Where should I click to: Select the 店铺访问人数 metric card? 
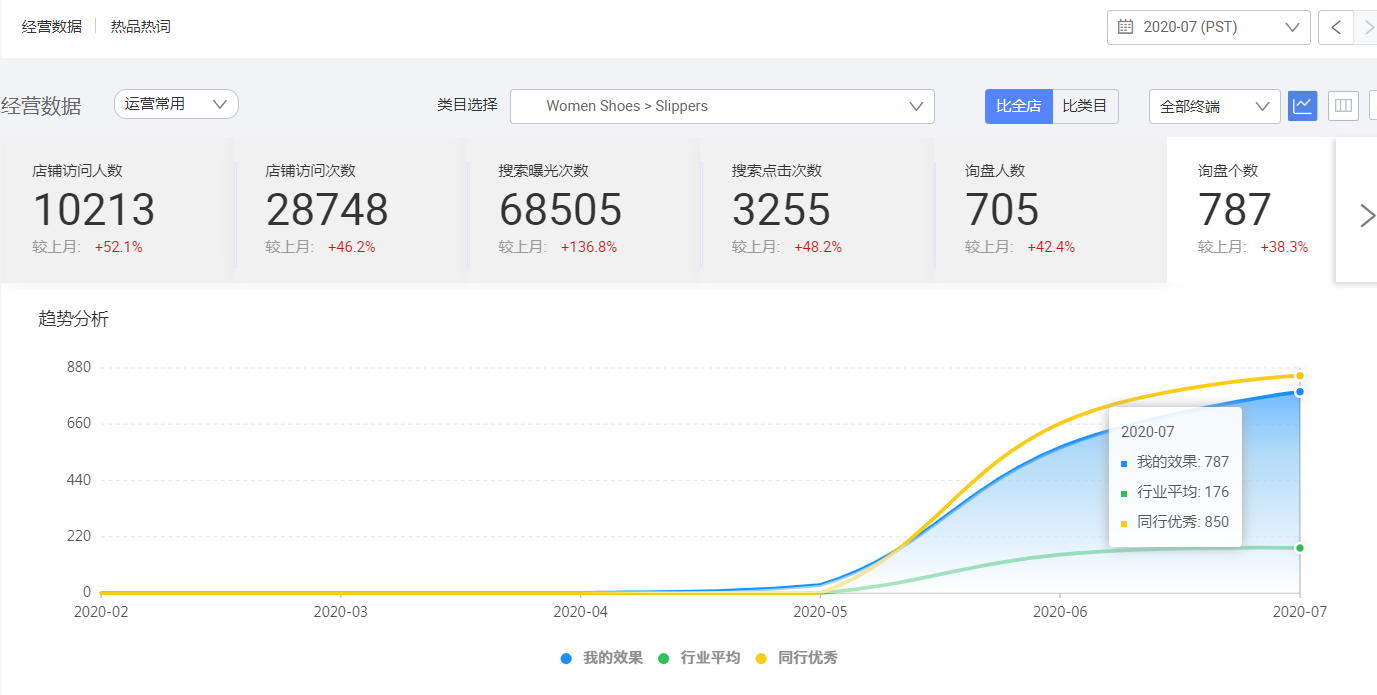coord(117,210)
